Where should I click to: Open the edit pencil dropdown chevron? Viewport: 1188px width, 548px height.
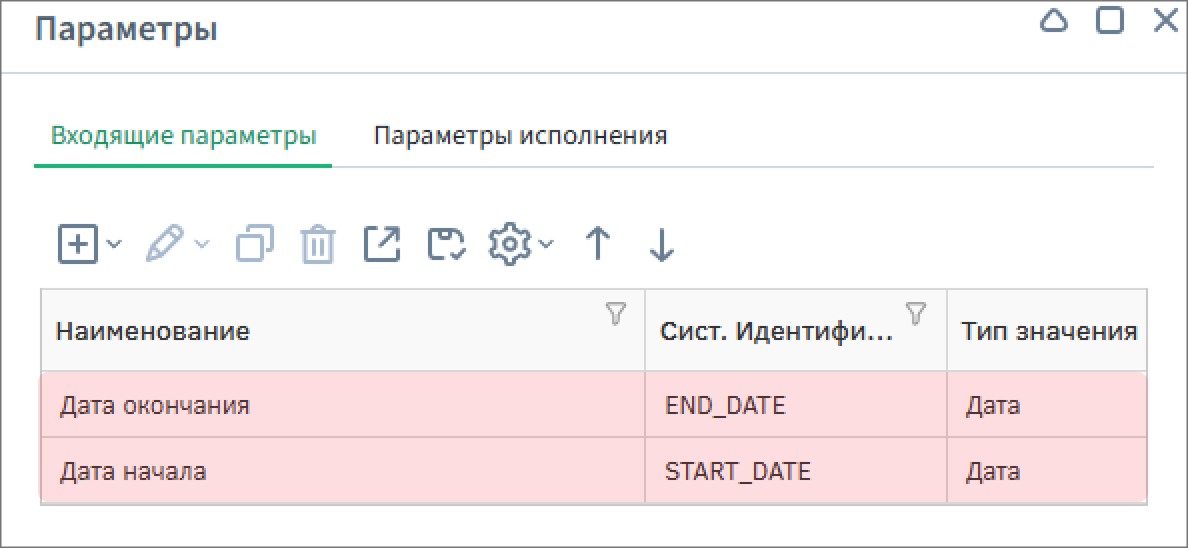pos(201,243)
